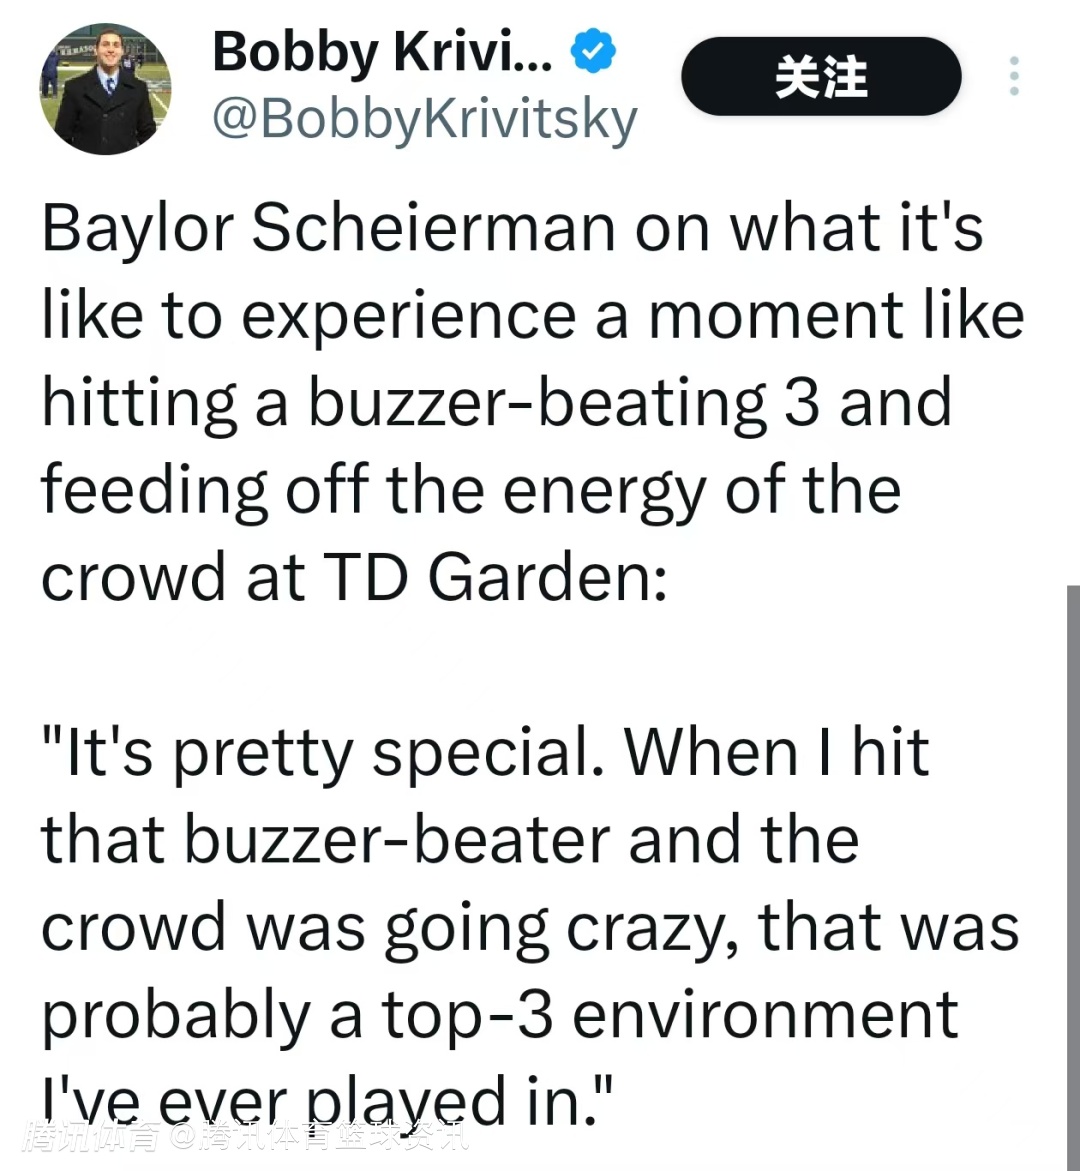The width and height of the screenshot is (1080, 1171).
Task: Open Bobby Krivitsky's profile avatar photo
Action: [x=106, y=90]
